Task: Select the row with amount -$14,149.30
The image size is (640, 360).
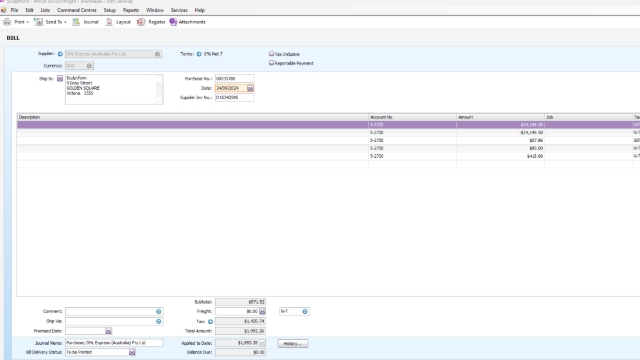Action: (329, 133)
